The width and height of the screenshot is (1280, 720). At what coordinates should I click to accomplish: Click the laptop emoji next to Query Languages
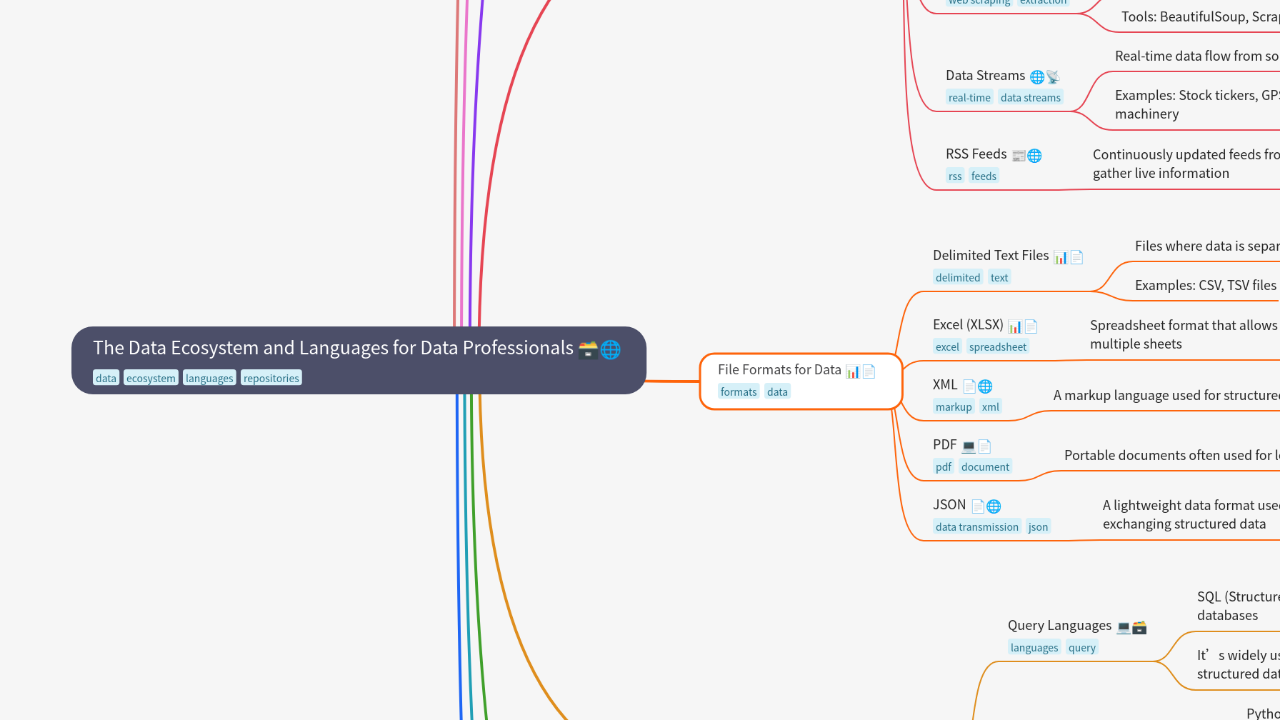pyautogui.click(x=1124, y=627)
